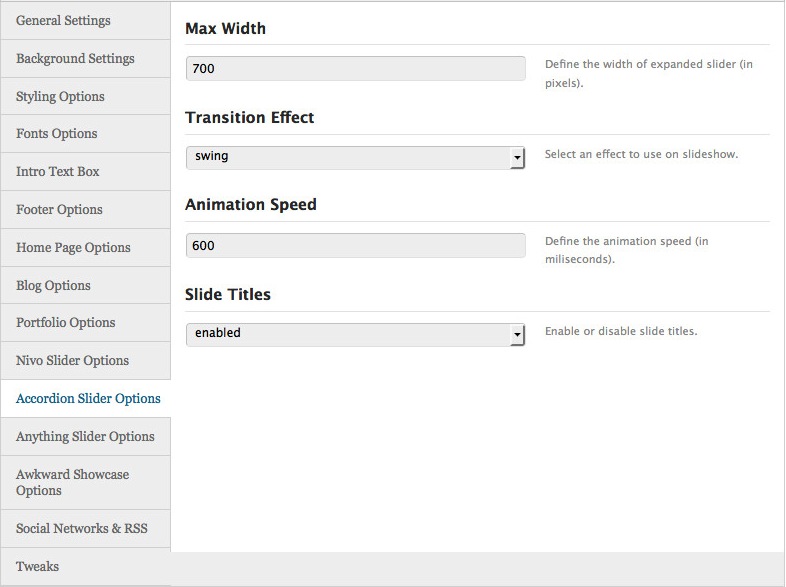This screenshot has height=587, width=786.
Task: Select the Tweaks tab
Action: point(37,567)
